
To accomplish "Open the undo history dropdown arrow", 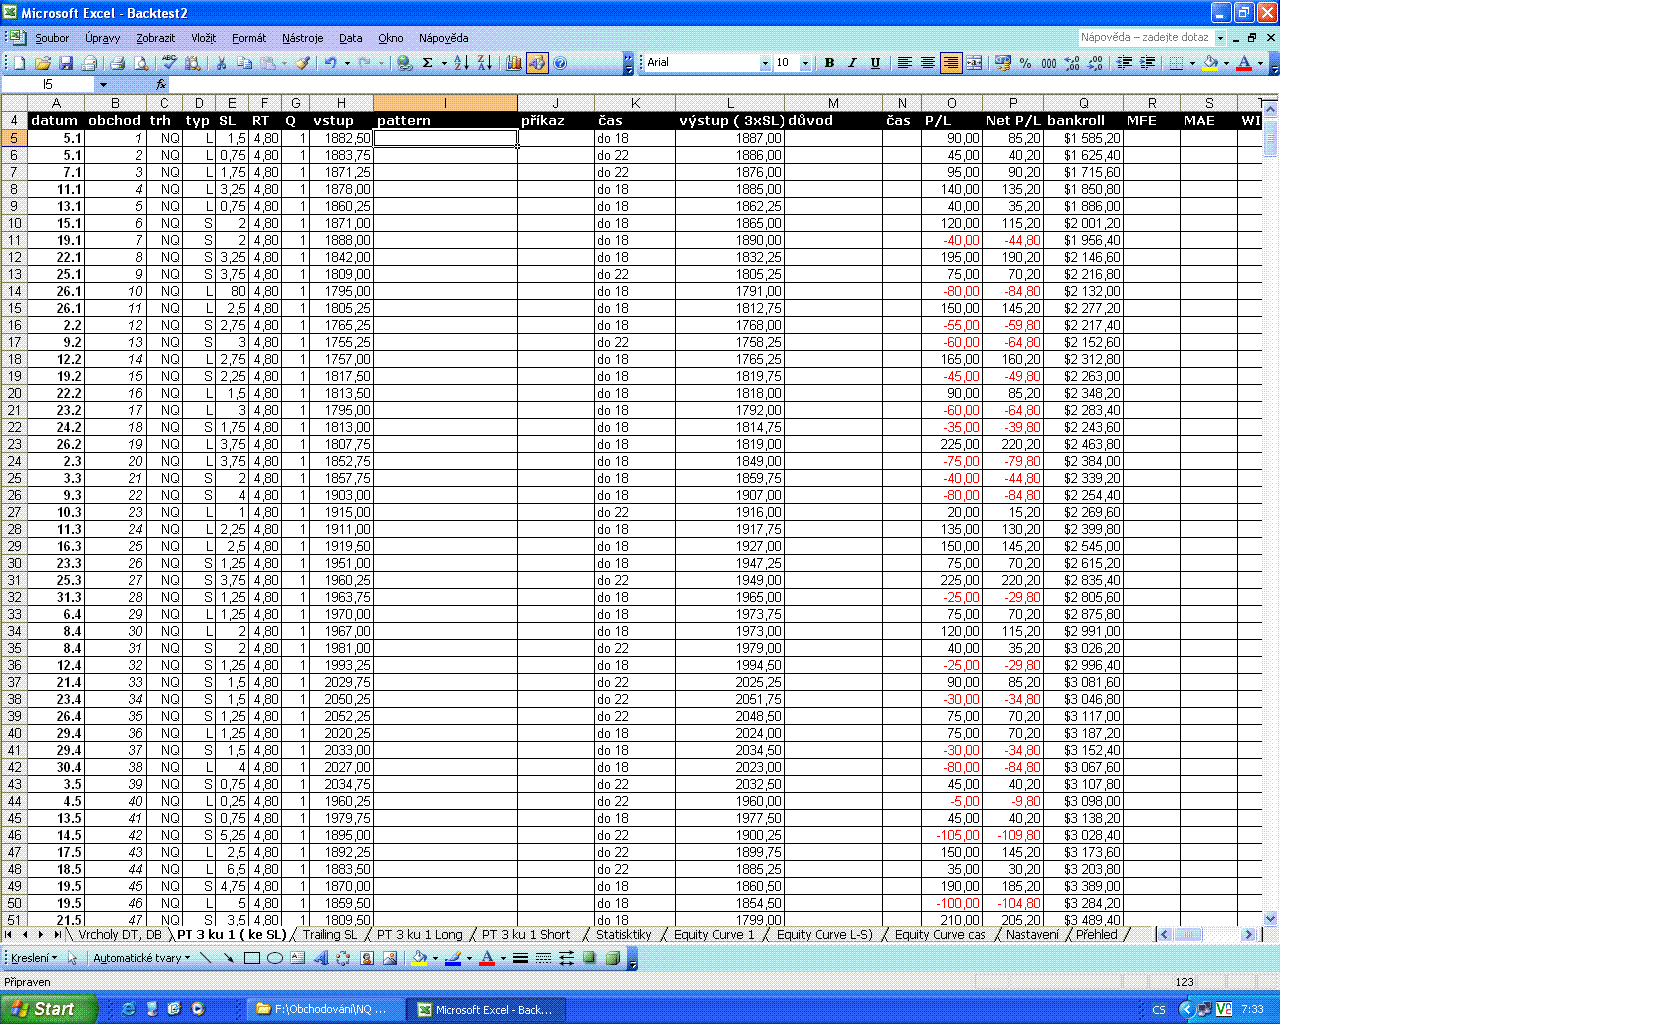I will click(347, 63).
